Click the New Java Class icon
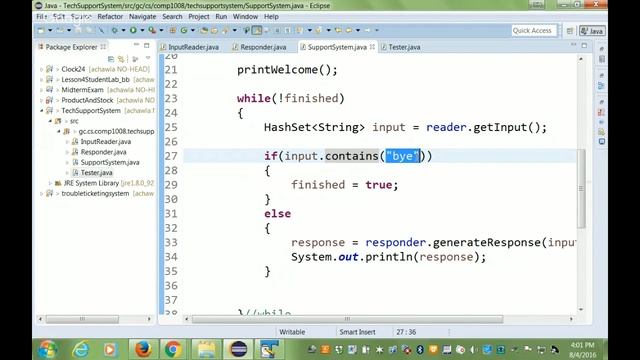 [x=184, y=30]
